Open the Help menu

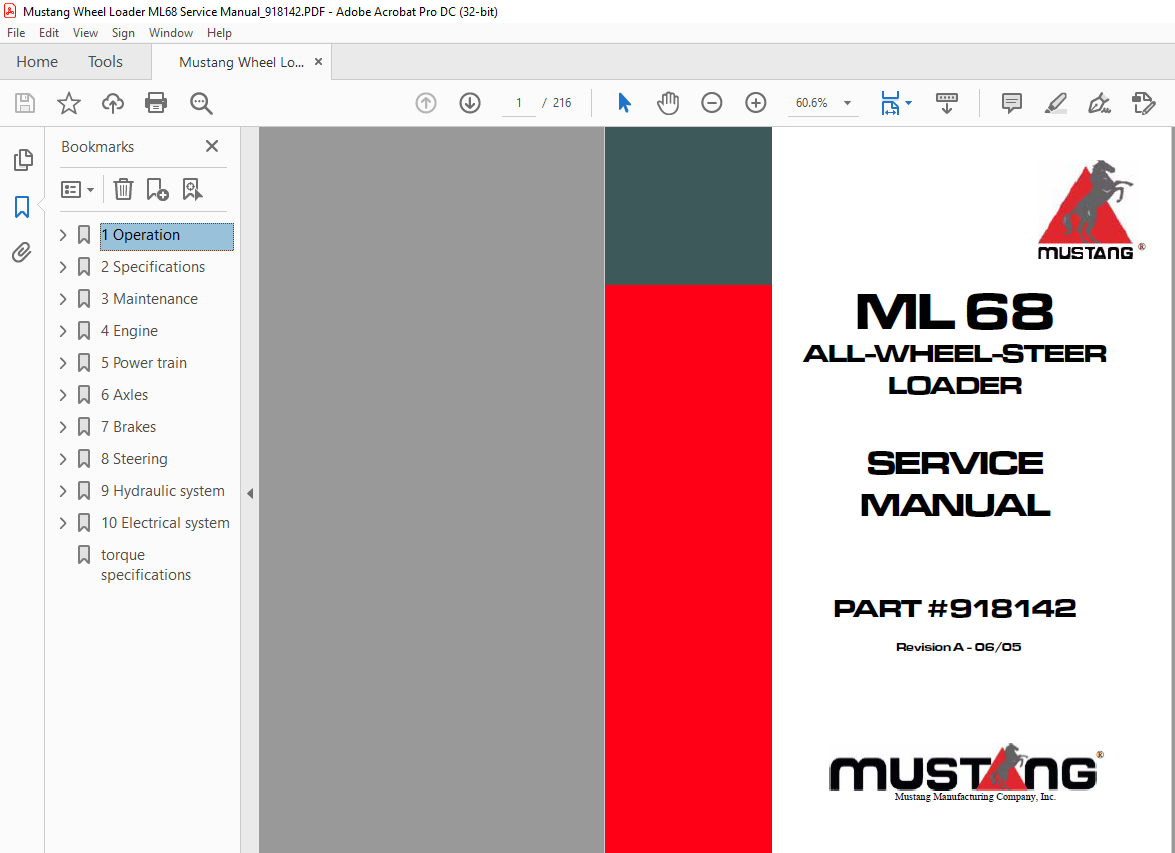(x=220, y=33)
